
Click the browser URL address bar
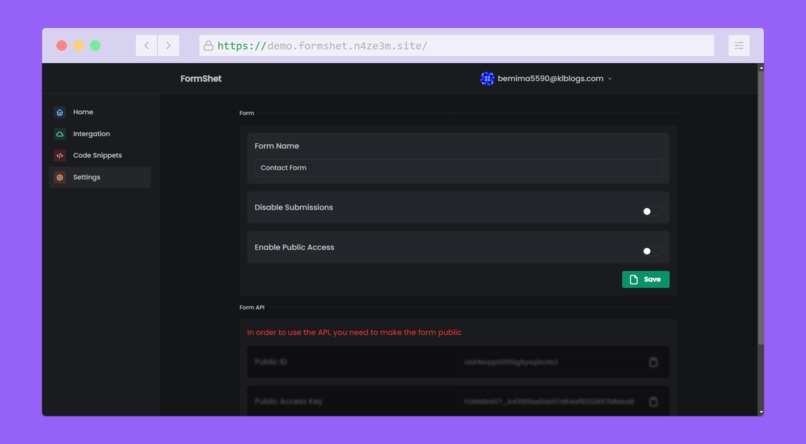pyautogui.click(x=456, y=46)
